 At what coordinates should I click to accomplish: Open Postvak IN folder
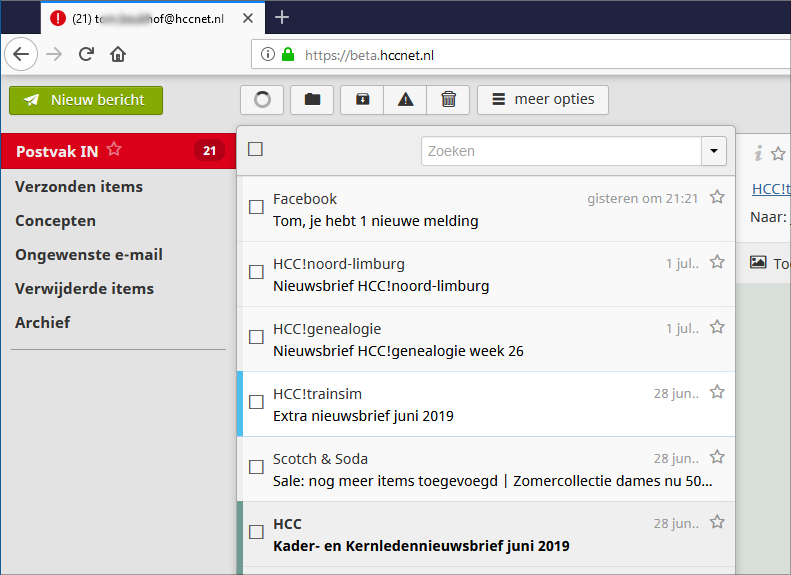coord(119,151)
